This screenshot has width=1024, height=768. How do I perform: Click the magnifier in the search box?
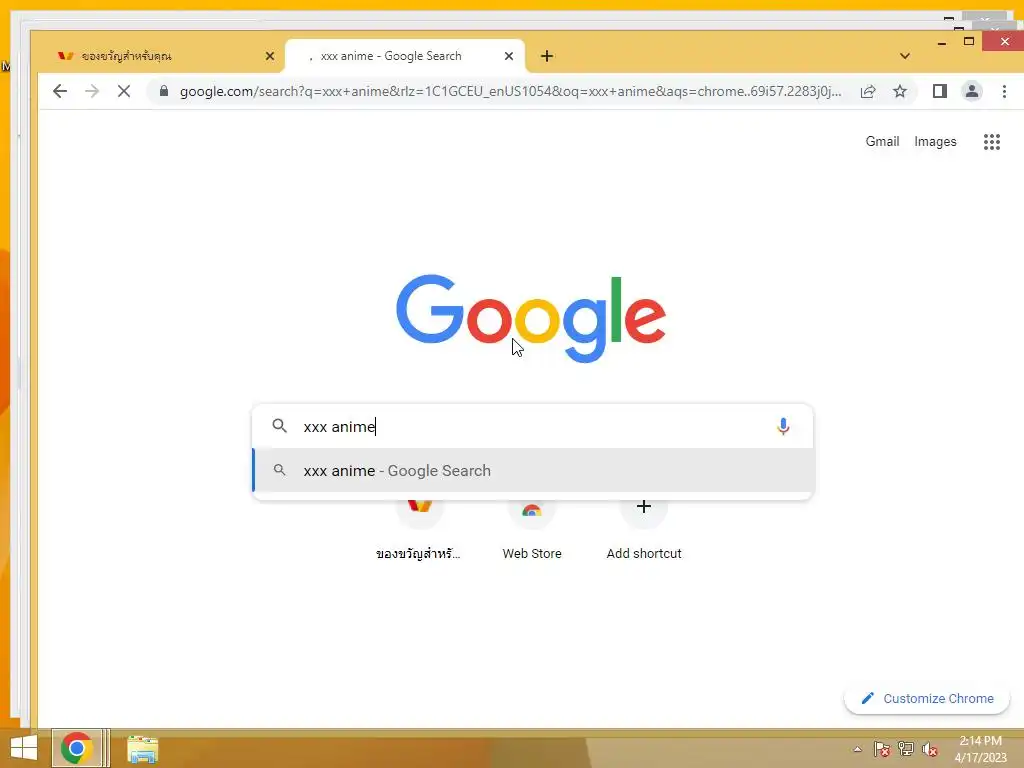click(280, 426)
